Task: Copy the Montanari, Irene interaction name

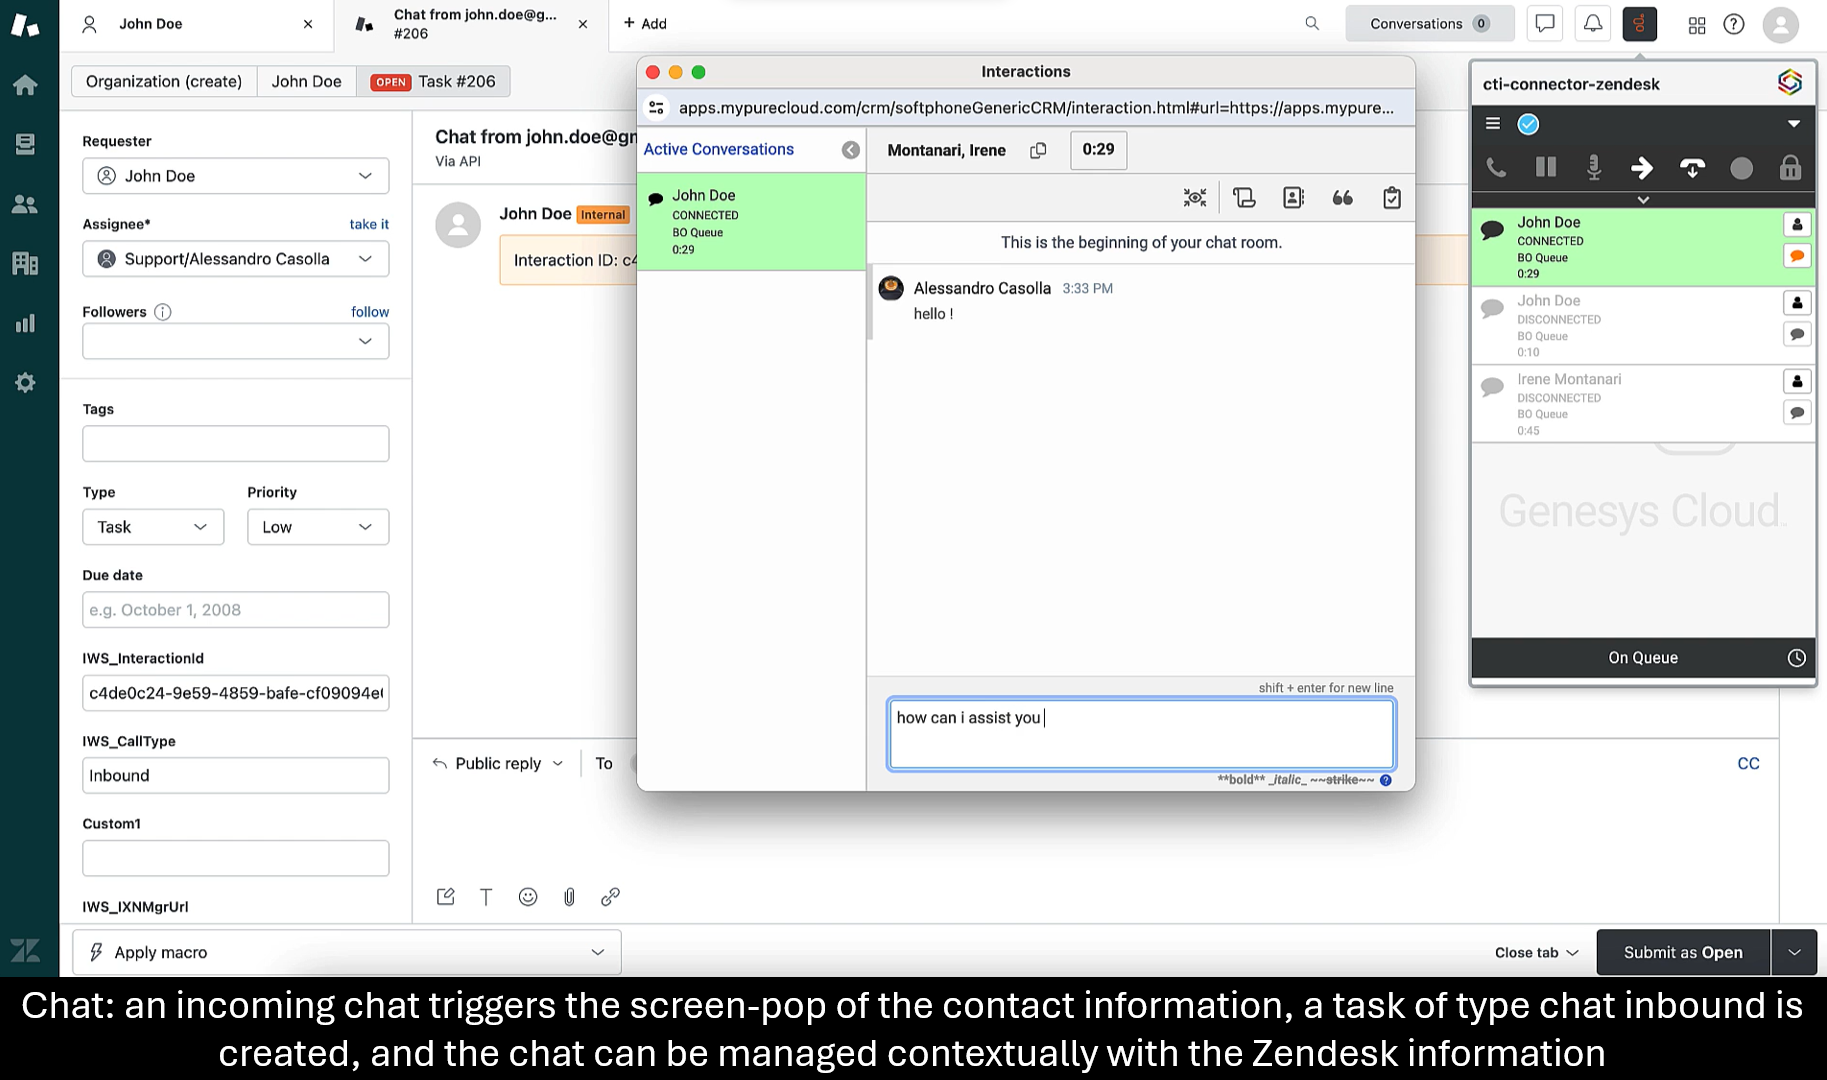Action: coord(1038,150)
